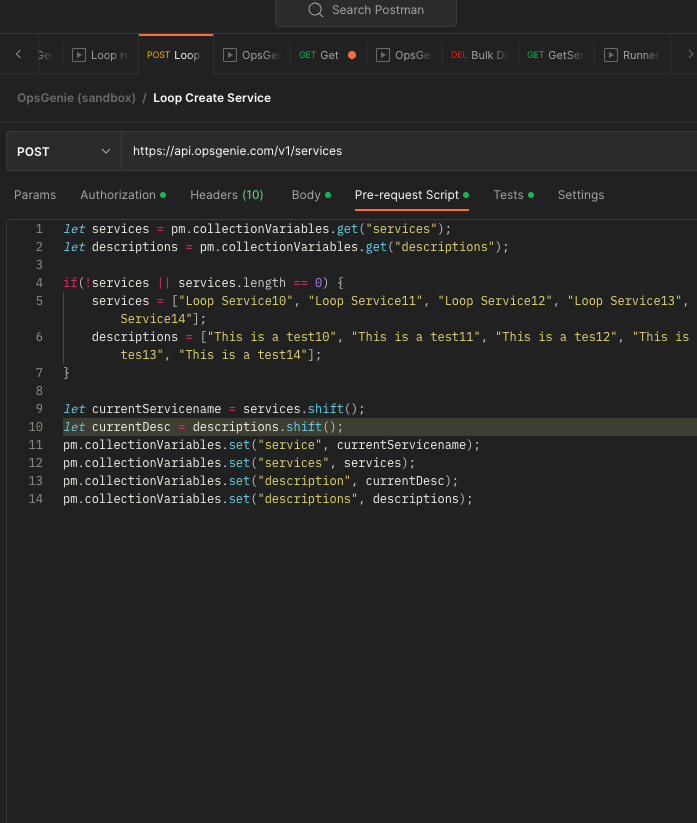Click the runner play icon on 'Loop re' tab

point(79,55)
